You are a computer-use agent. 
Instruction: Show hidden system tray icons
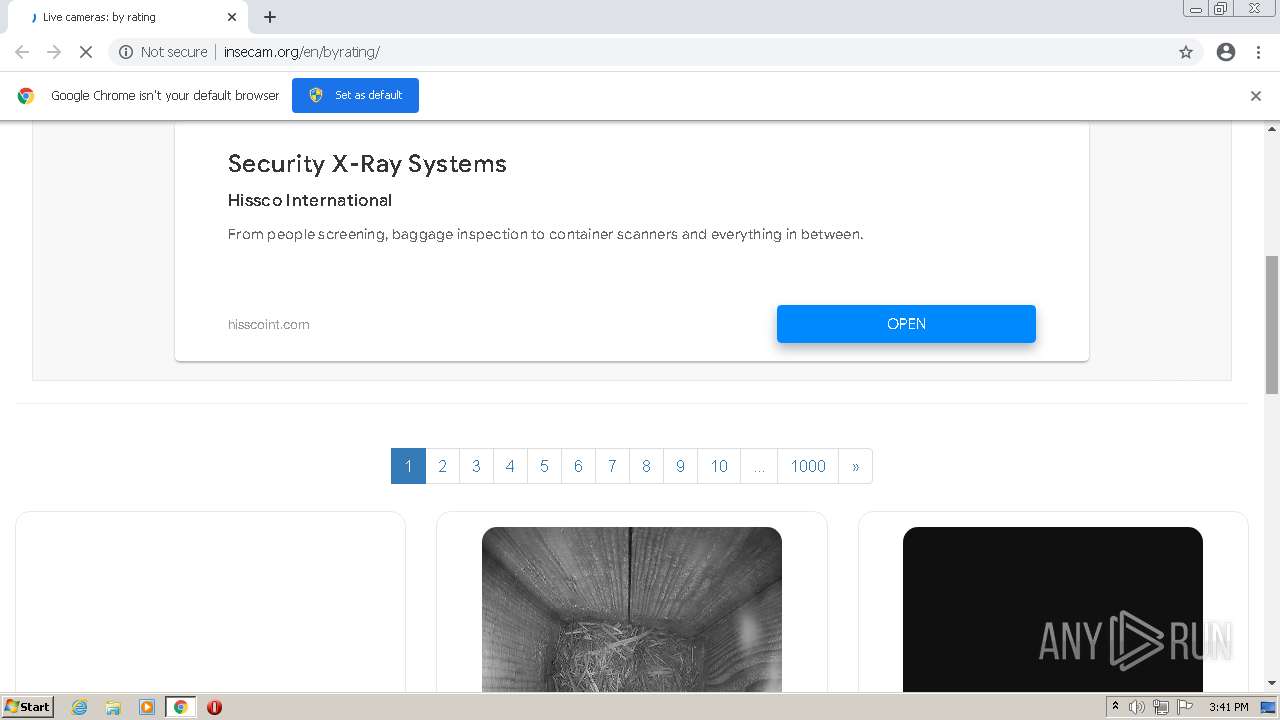coord(1115,707)
